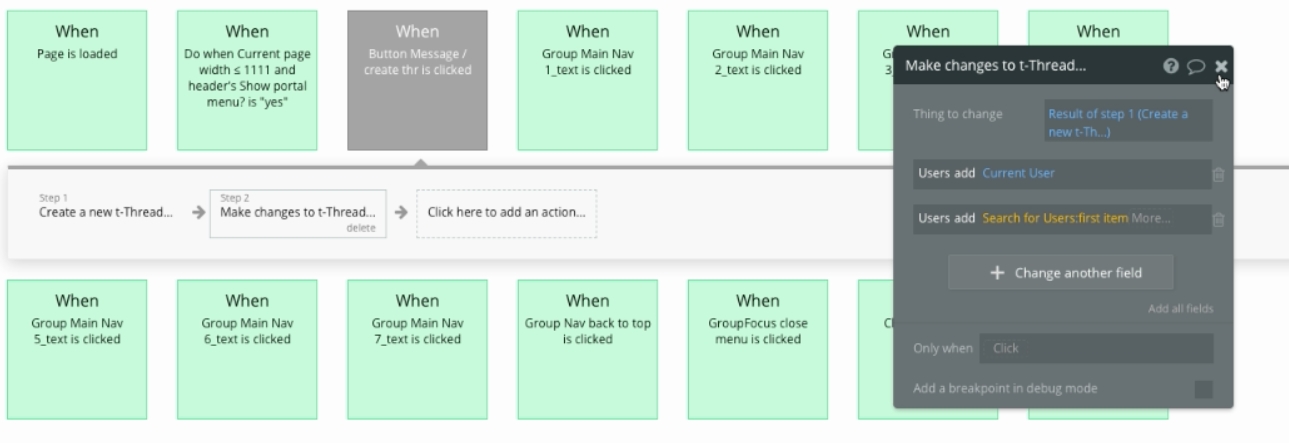Delete the Users add Current User field
This screenshot has height=443, width=1289.
[1218, 174]
